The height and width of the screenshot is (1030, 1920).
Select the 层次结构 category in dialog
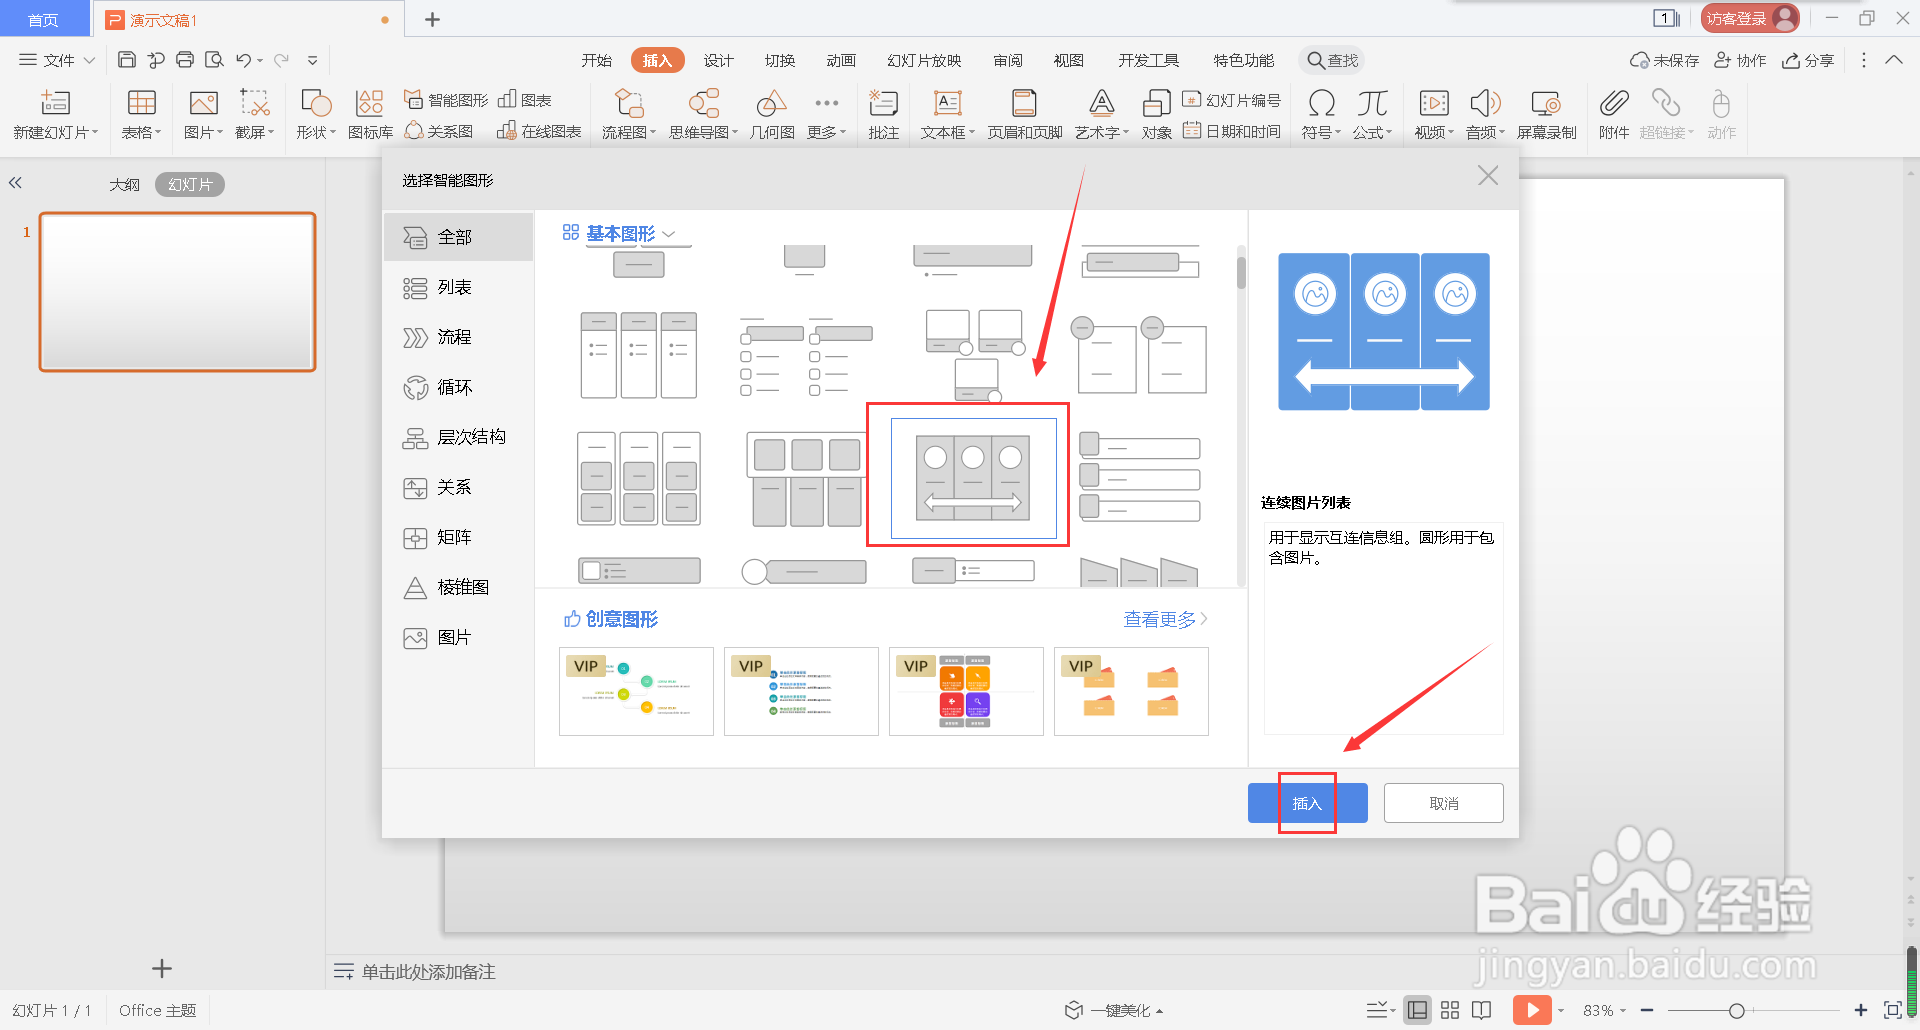click(458, 437)
